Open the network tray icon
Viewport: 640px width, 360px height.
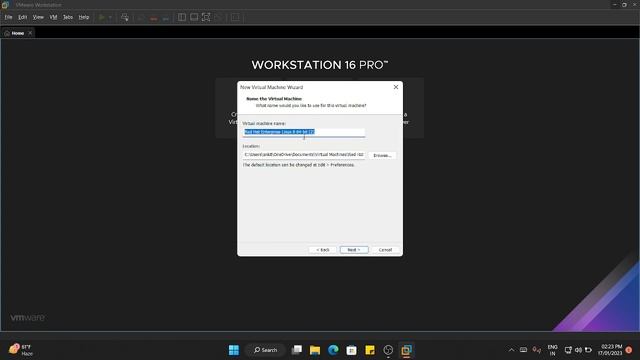[x=568, y=350]
